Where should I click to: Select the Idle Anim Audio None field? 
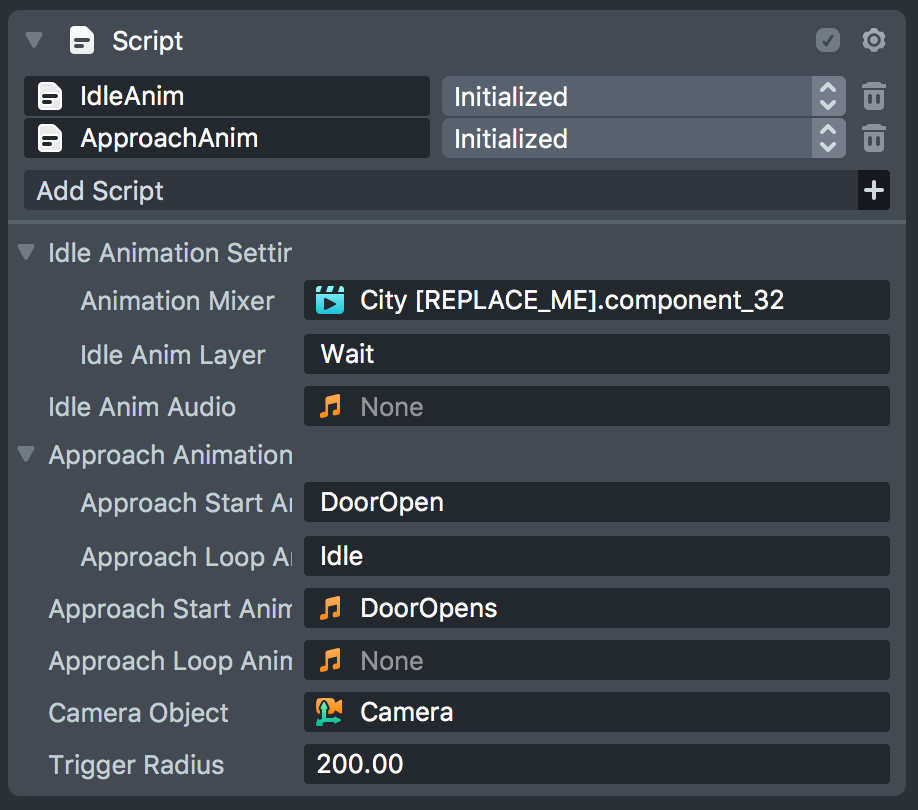pos(596,407)
